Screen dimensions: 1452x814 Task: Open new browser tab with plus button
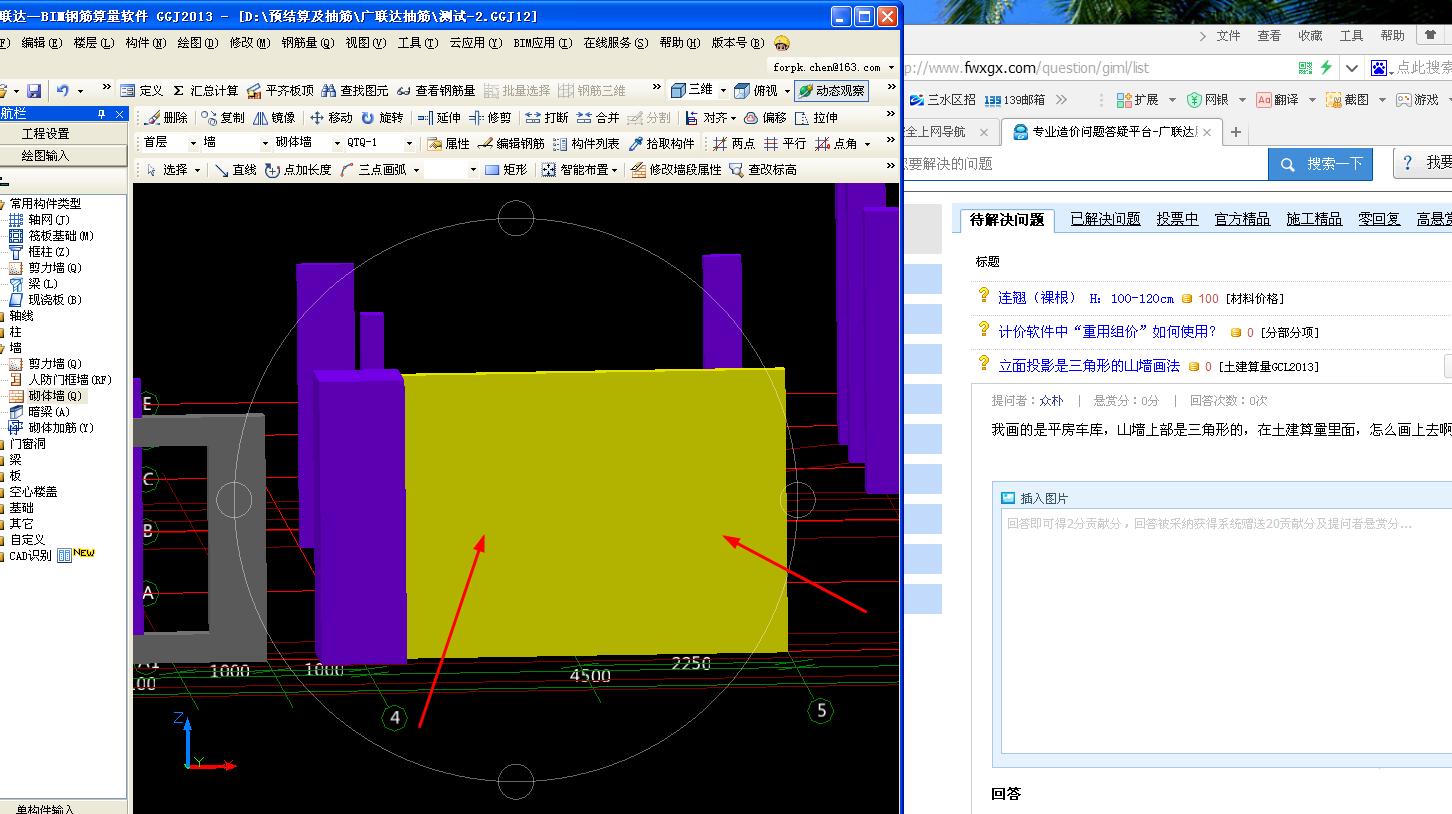coord(1236,132)
